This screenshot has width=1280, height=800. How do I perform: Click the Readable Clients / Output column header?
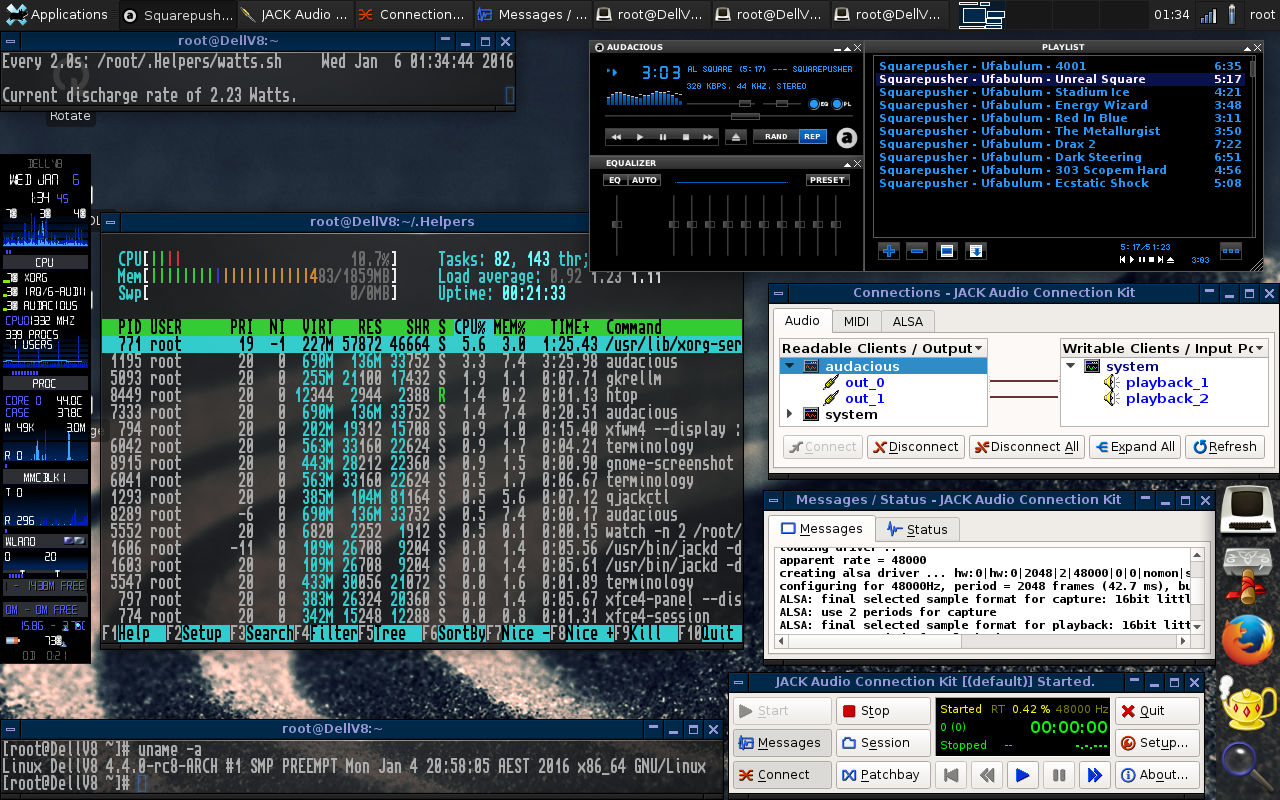click(884, 348)
